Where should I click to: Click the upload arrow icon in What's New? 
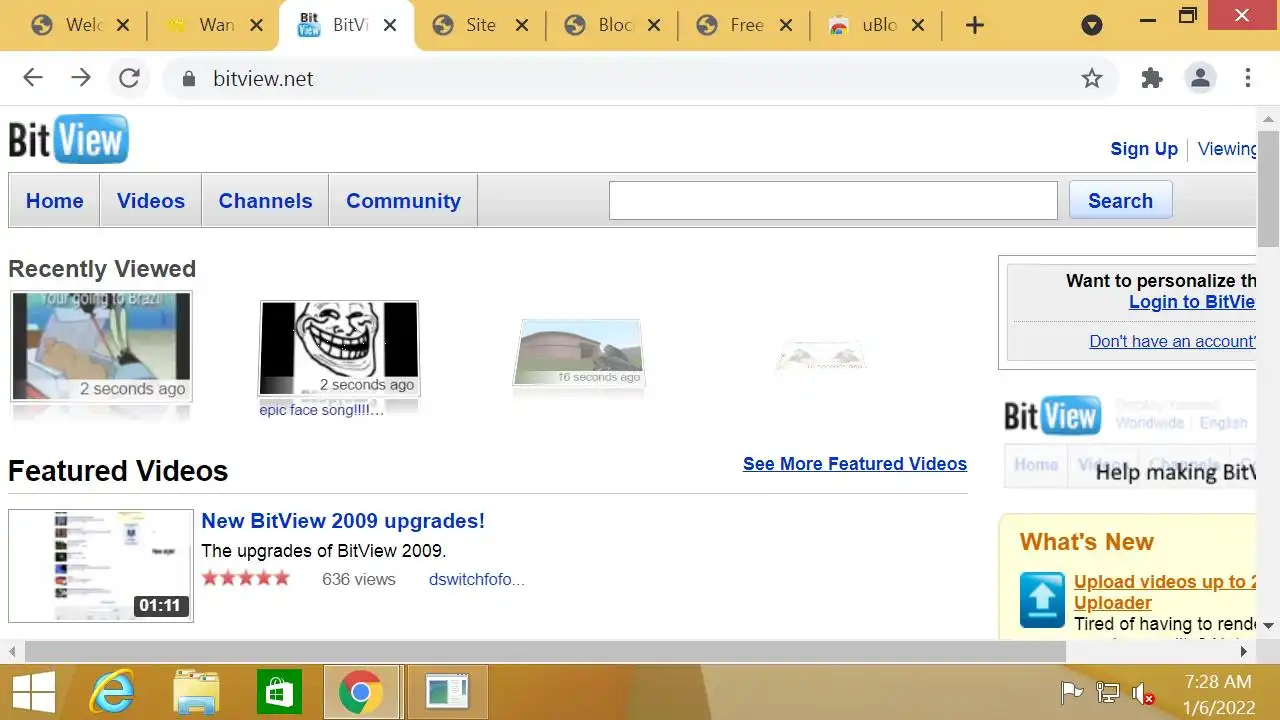(x=1042, y=599)
